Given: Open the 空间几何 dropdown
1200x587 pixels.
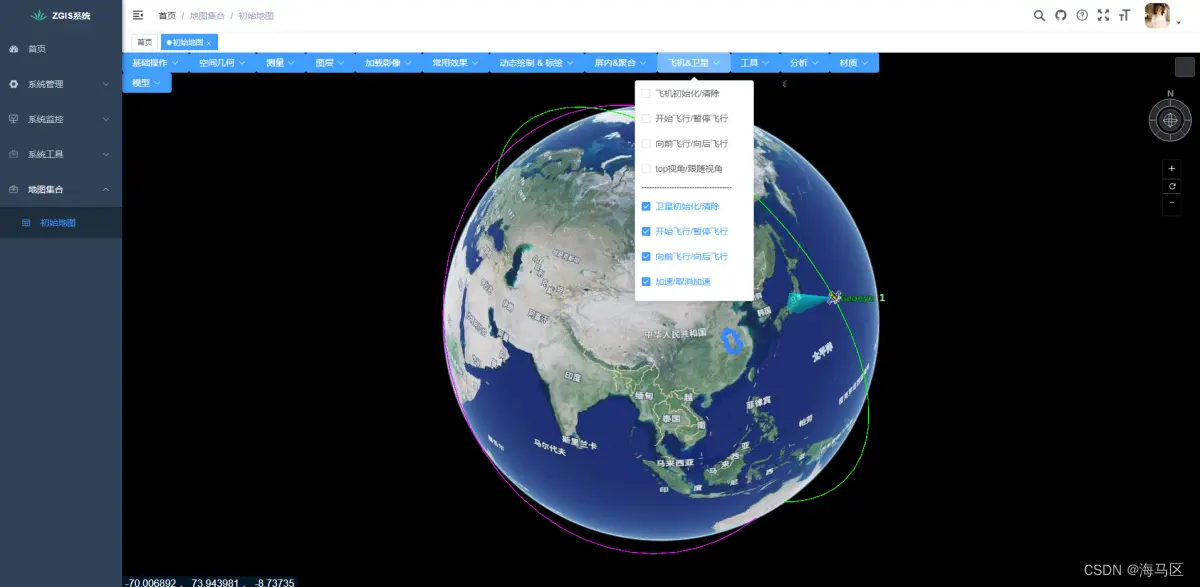Looking at the screenshot, I should (222, 62).
